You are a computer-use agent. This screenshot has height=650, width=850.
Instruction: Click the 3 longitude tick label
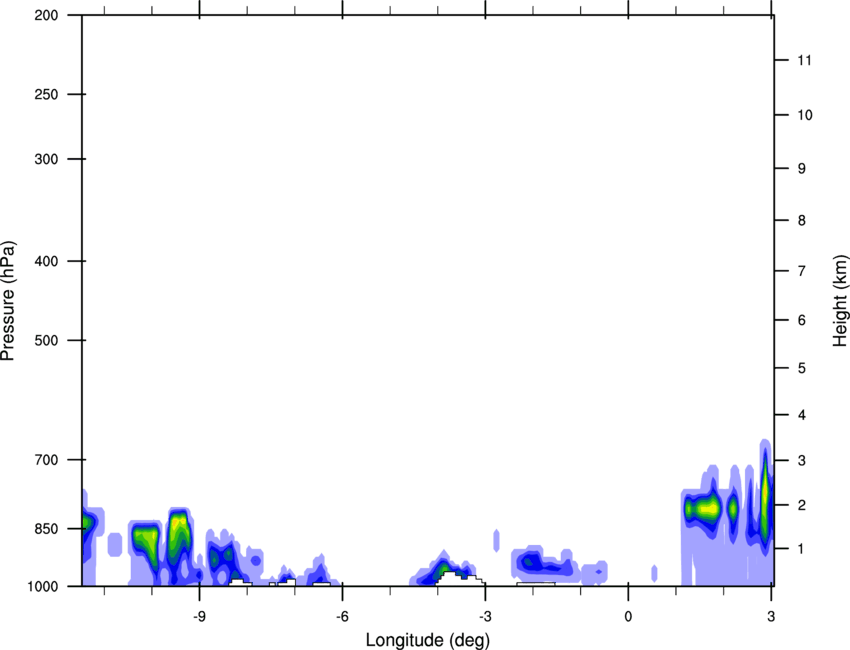771,617
